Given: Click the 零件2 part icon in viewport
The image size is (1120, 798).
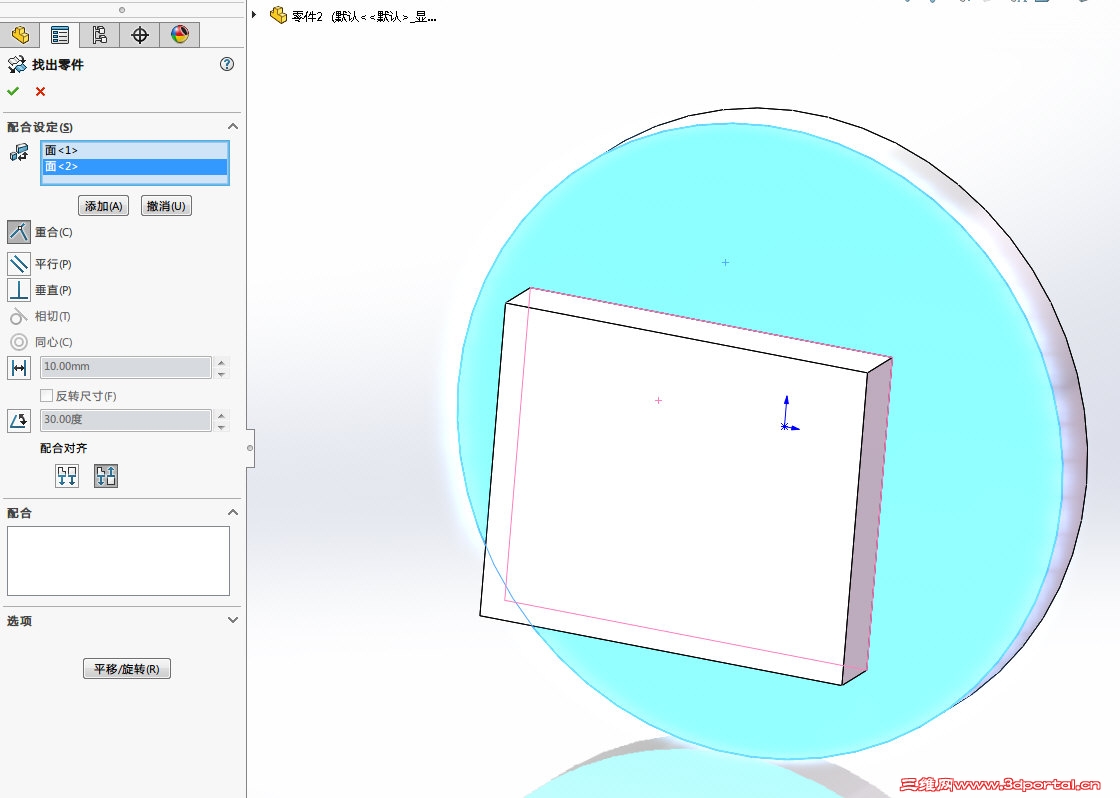Looking at the screenshot, I should pos(278,15).
